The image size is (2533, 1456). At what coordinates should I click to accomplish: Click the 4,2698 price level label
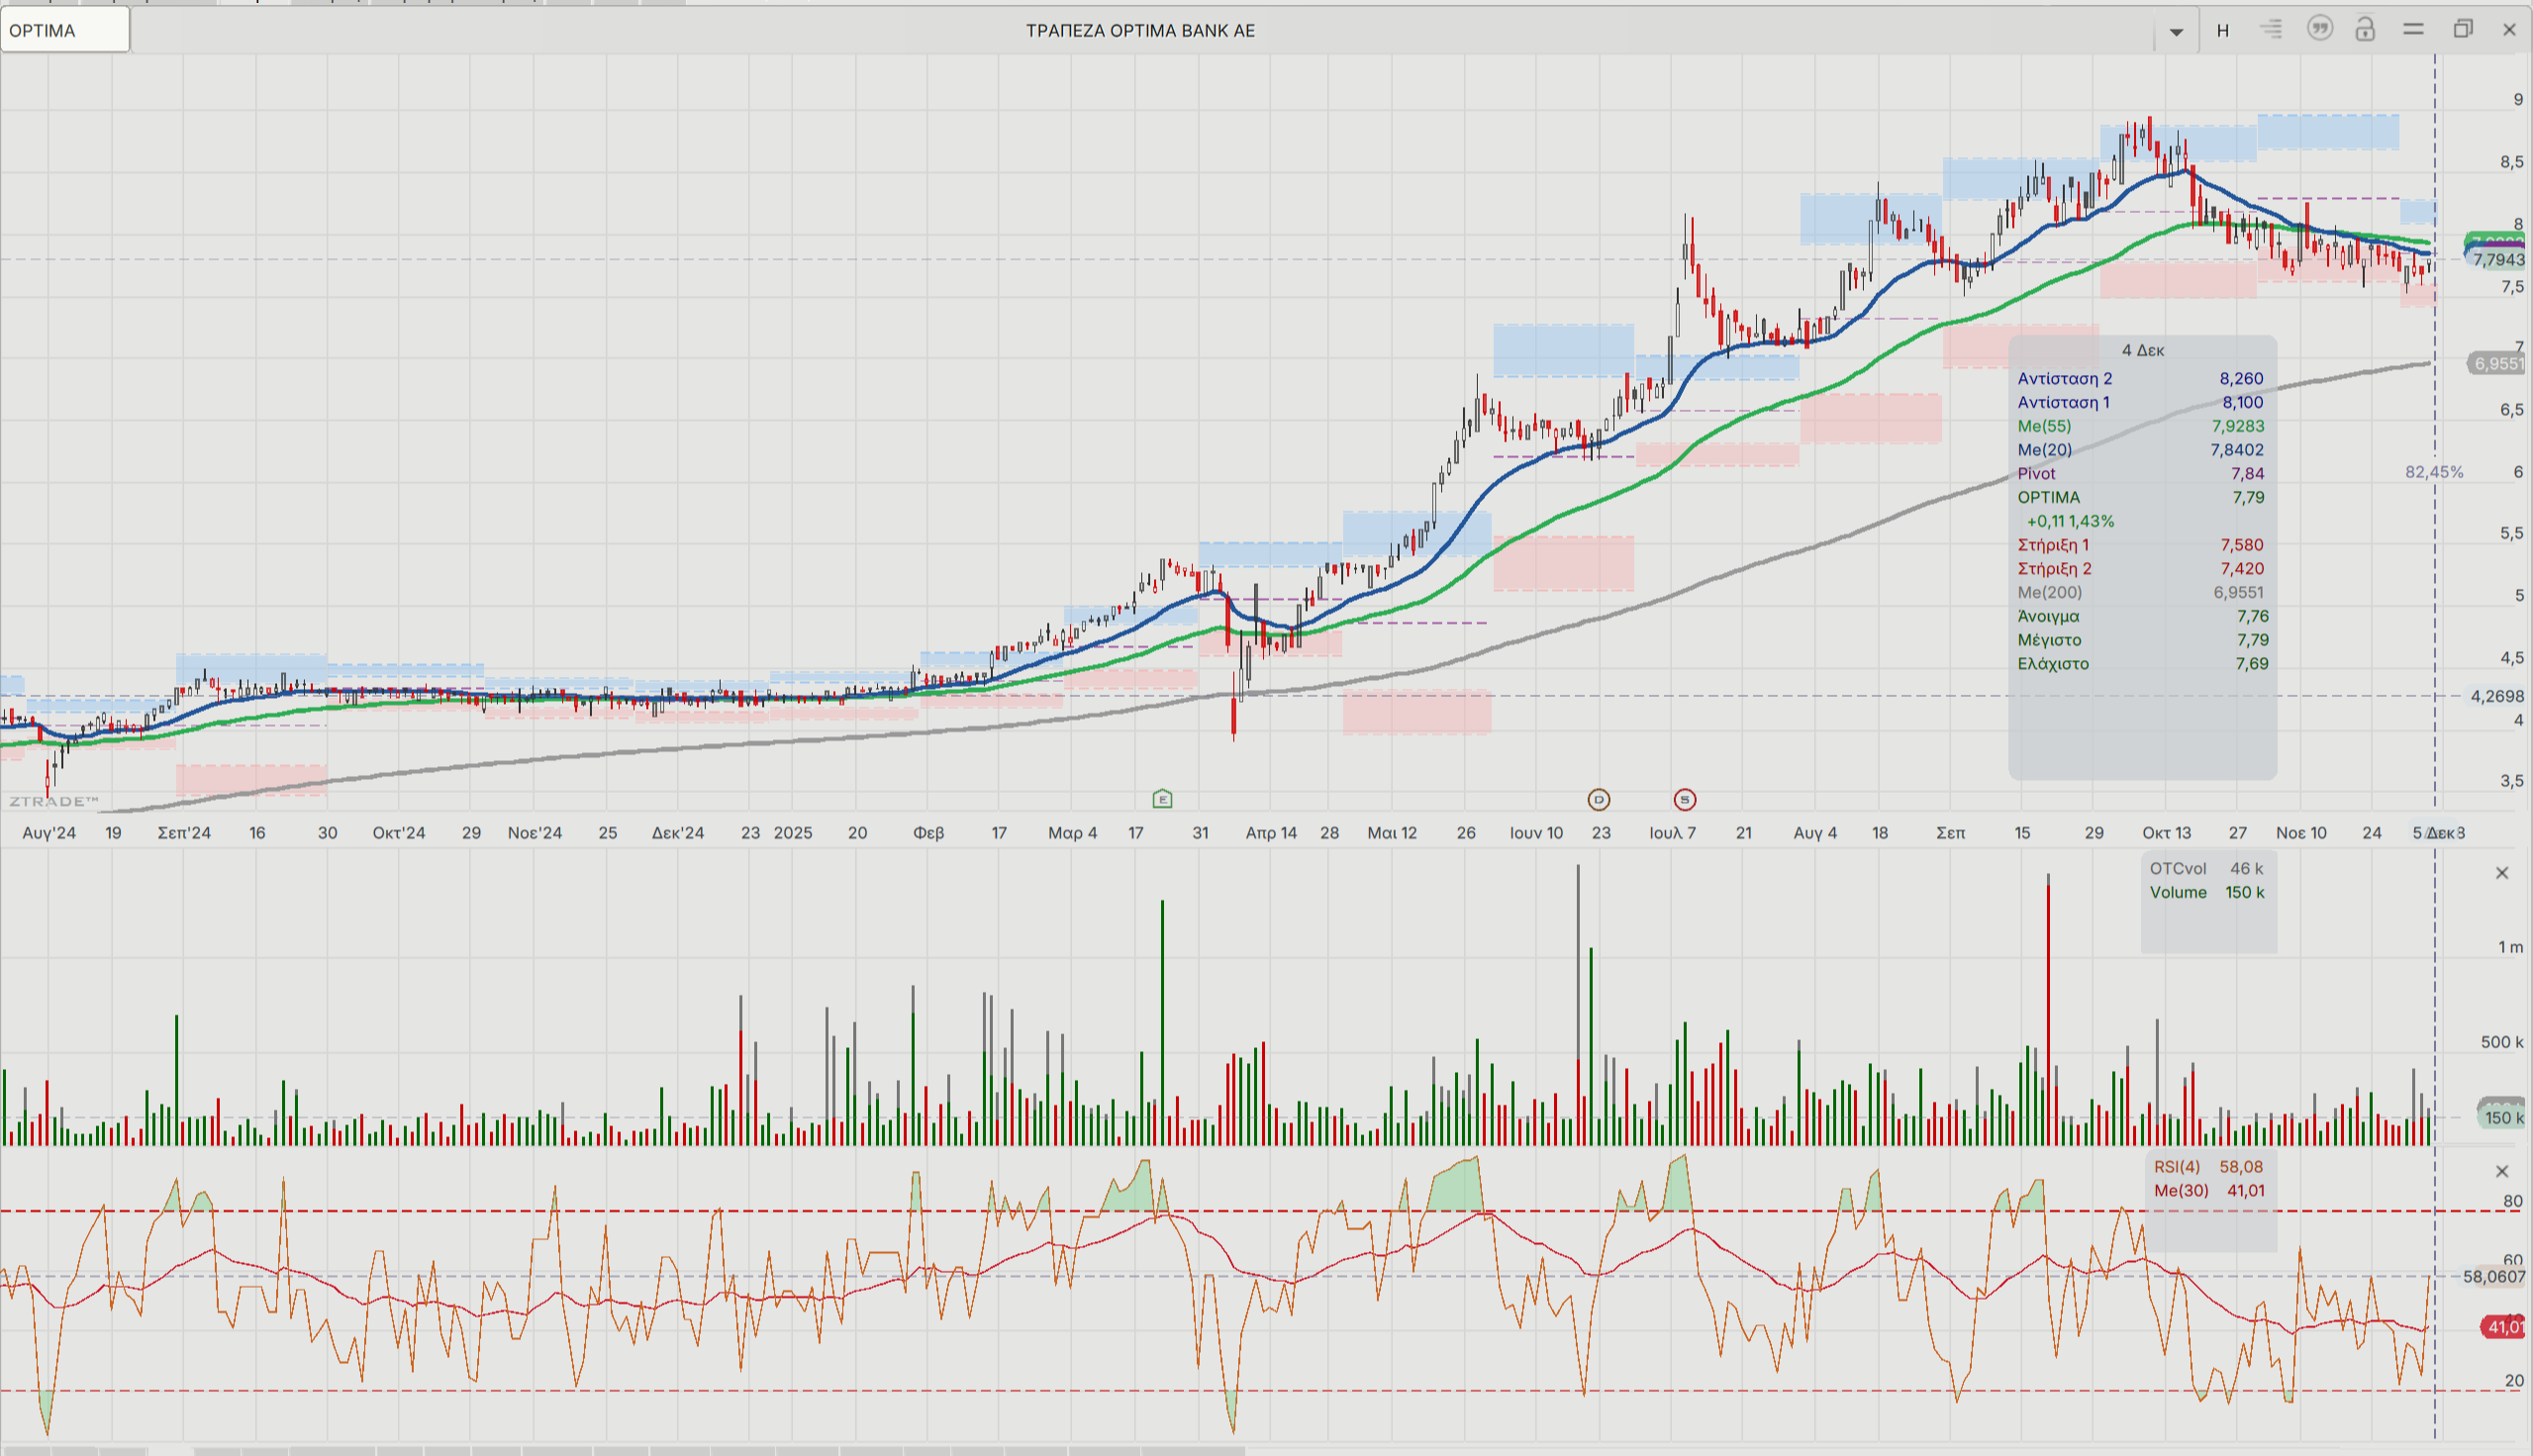(2496, 696)
